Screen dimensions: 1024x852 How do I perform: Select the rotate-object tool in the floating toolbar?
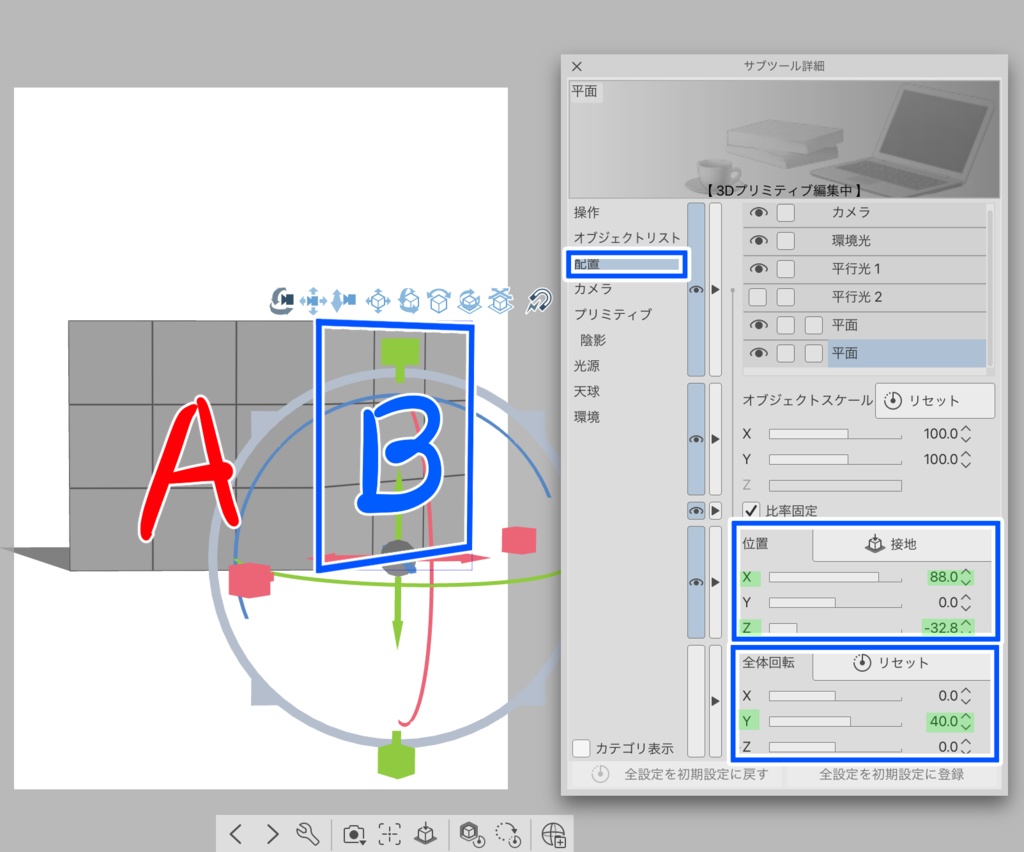pyautogui.click(x=408, y=301)
